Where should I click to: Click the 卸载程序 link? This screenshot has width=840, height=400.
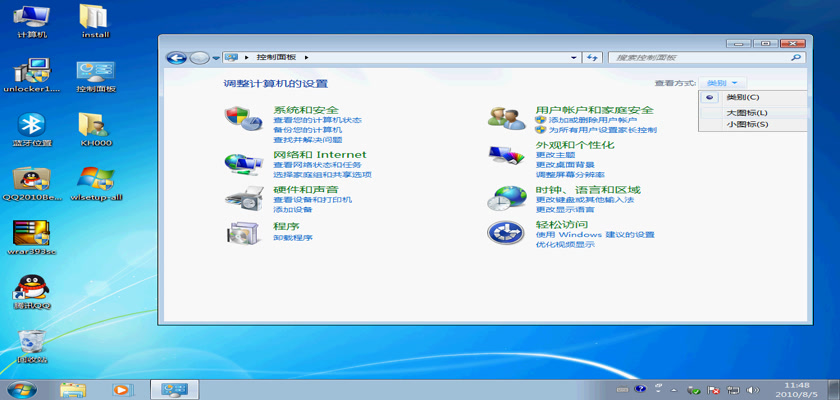point(293,238)
